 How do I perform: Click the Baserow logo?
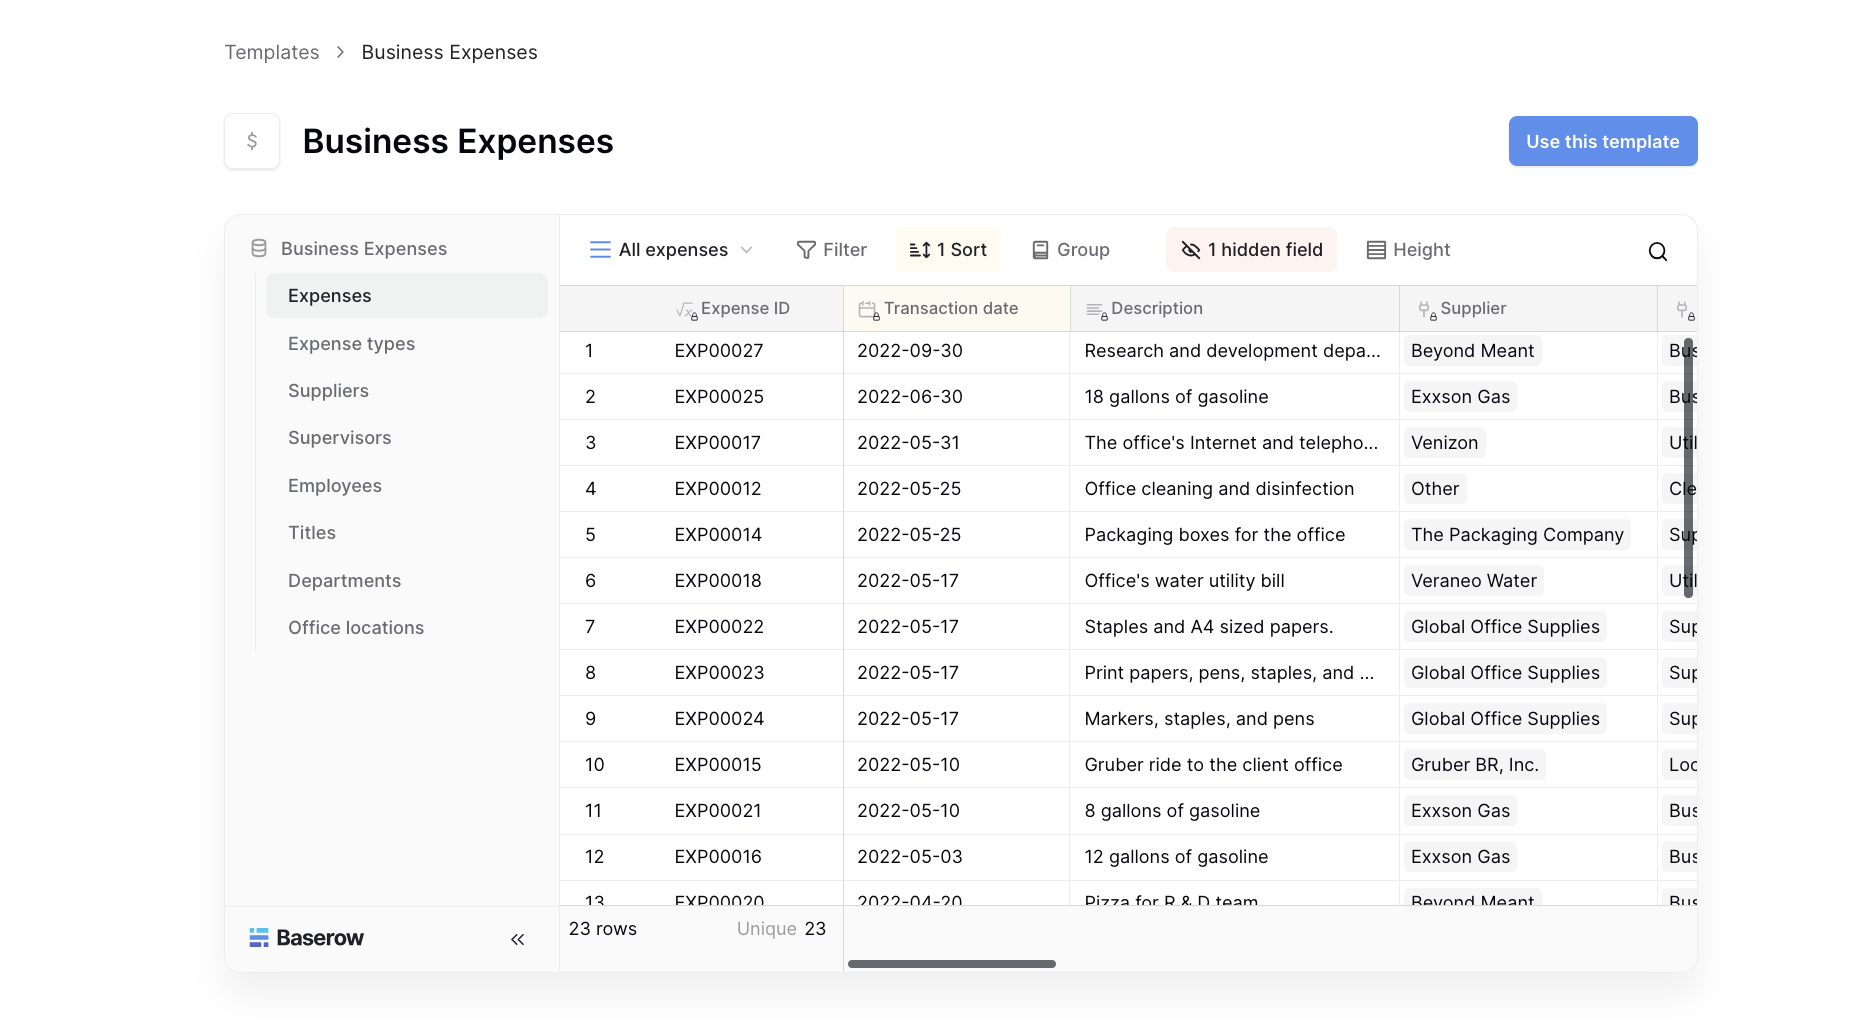pyautogui.click(x=306, y=938)
